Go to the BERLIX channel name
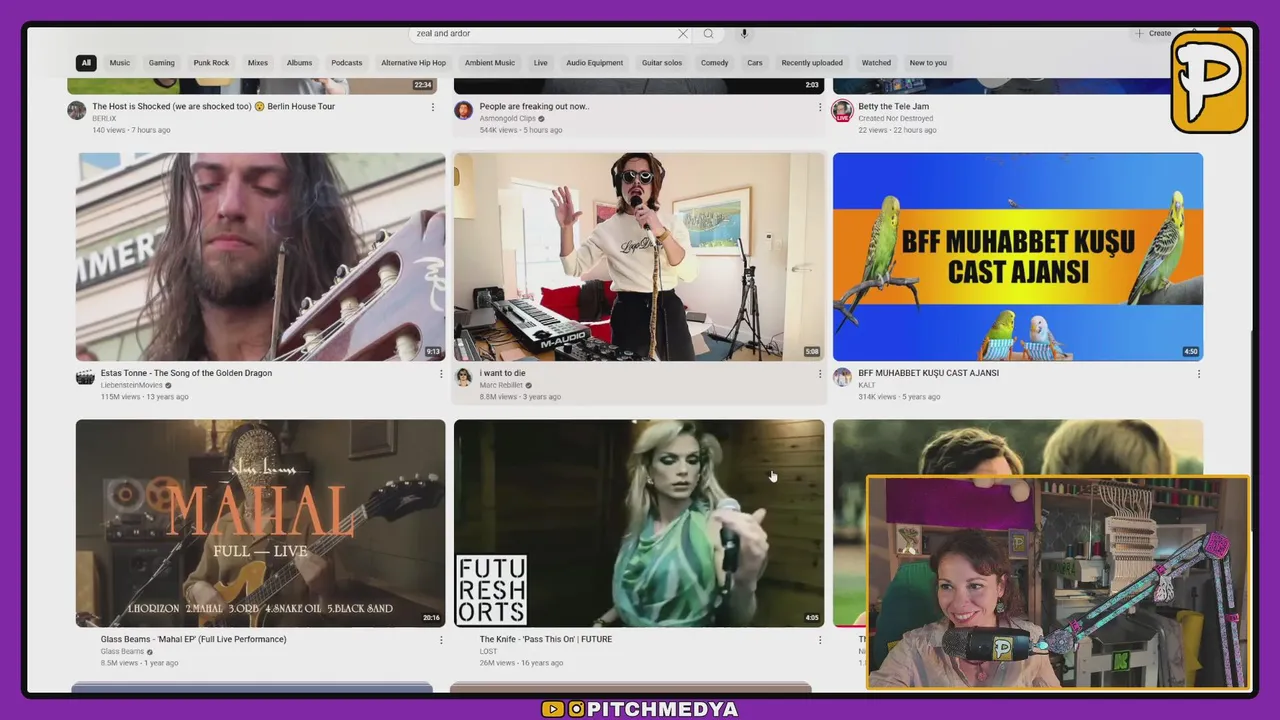 (104, 118)
